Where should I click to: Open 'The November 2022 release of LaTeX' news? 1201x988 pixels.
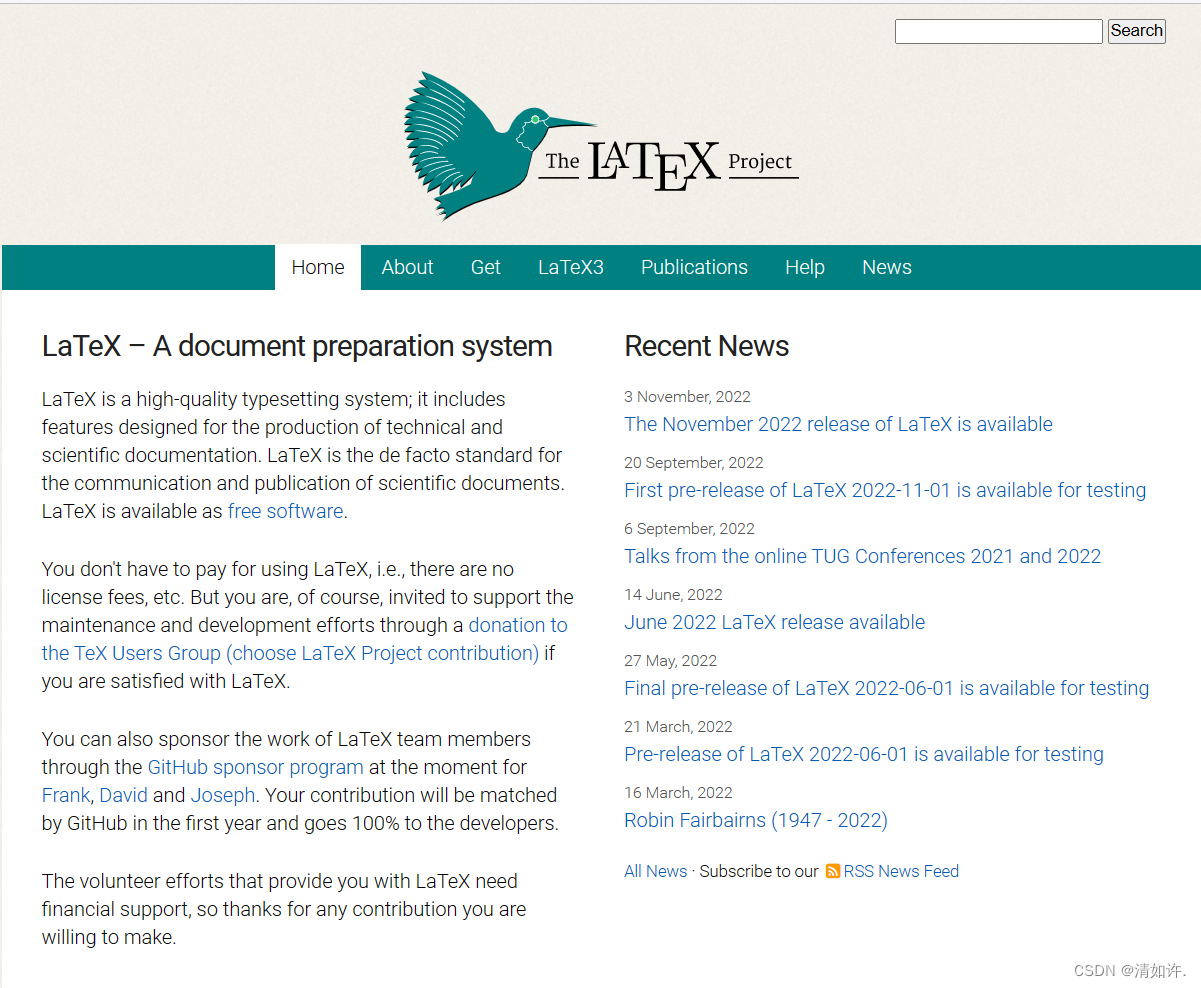tap(838, 424)
